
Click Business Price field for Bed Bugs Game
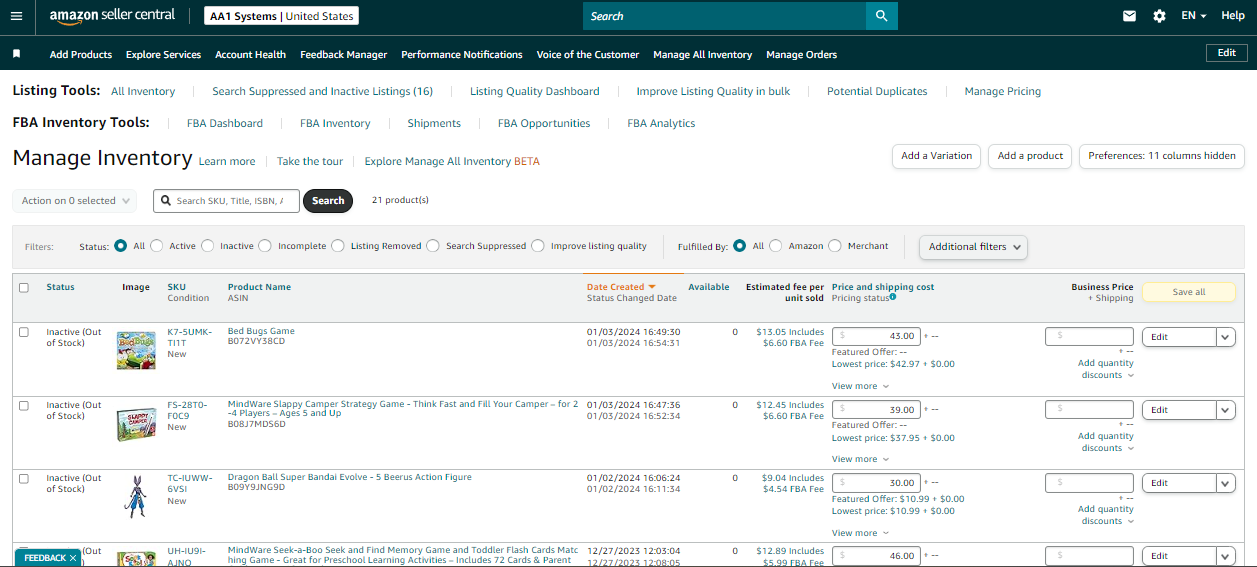1089,336
